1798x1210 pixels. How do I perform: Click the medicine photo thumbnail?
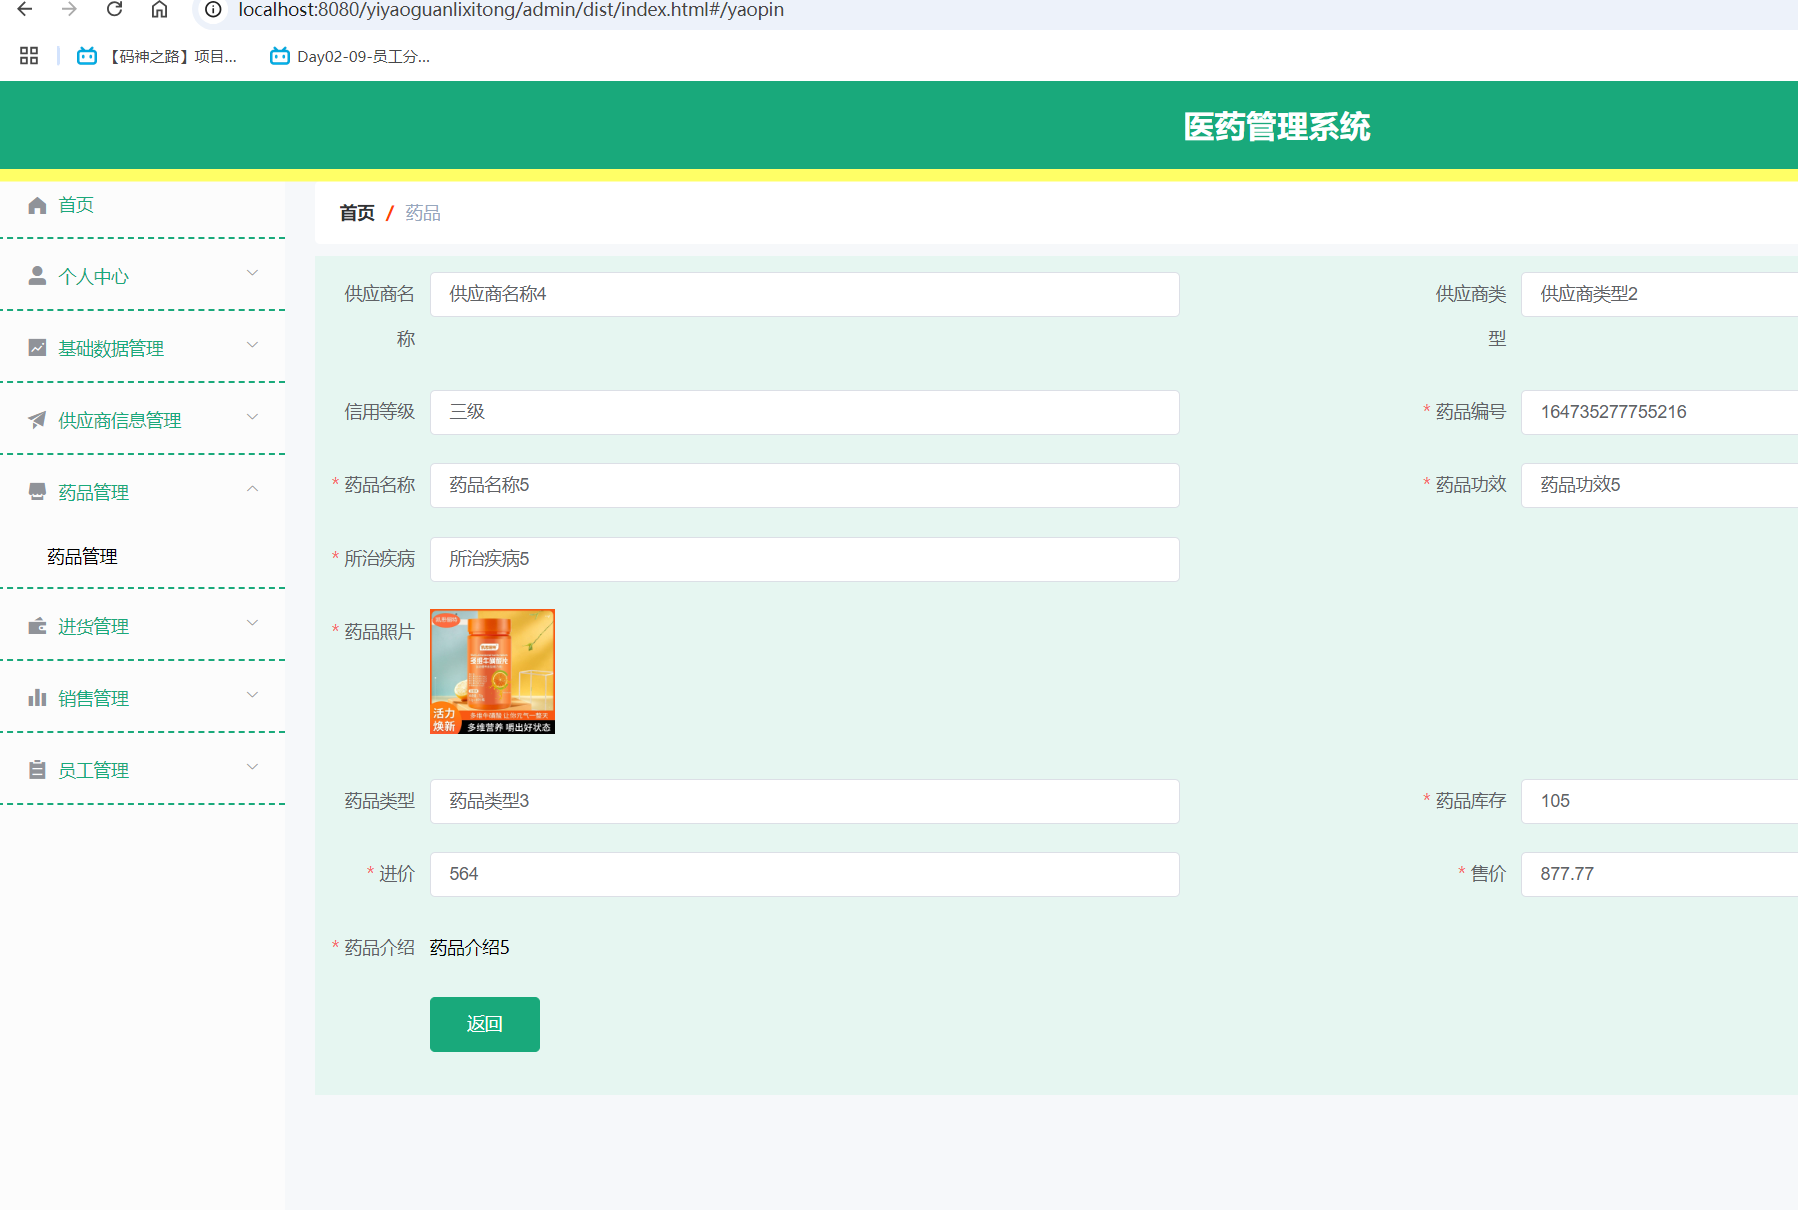coord(491,672)
